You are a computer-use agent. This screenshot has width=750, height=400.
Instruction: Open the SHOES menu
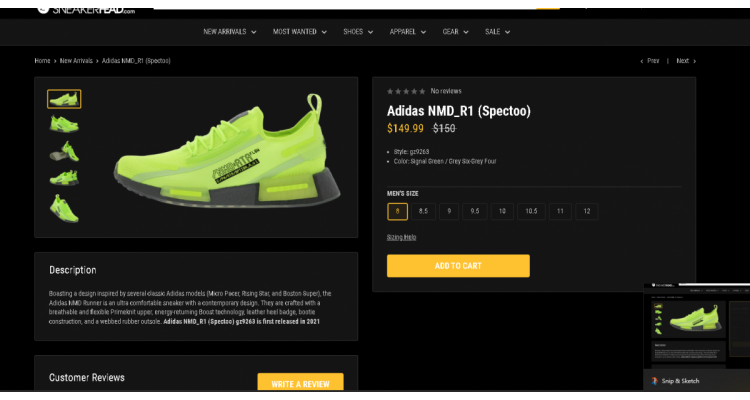tap(353, 32)
